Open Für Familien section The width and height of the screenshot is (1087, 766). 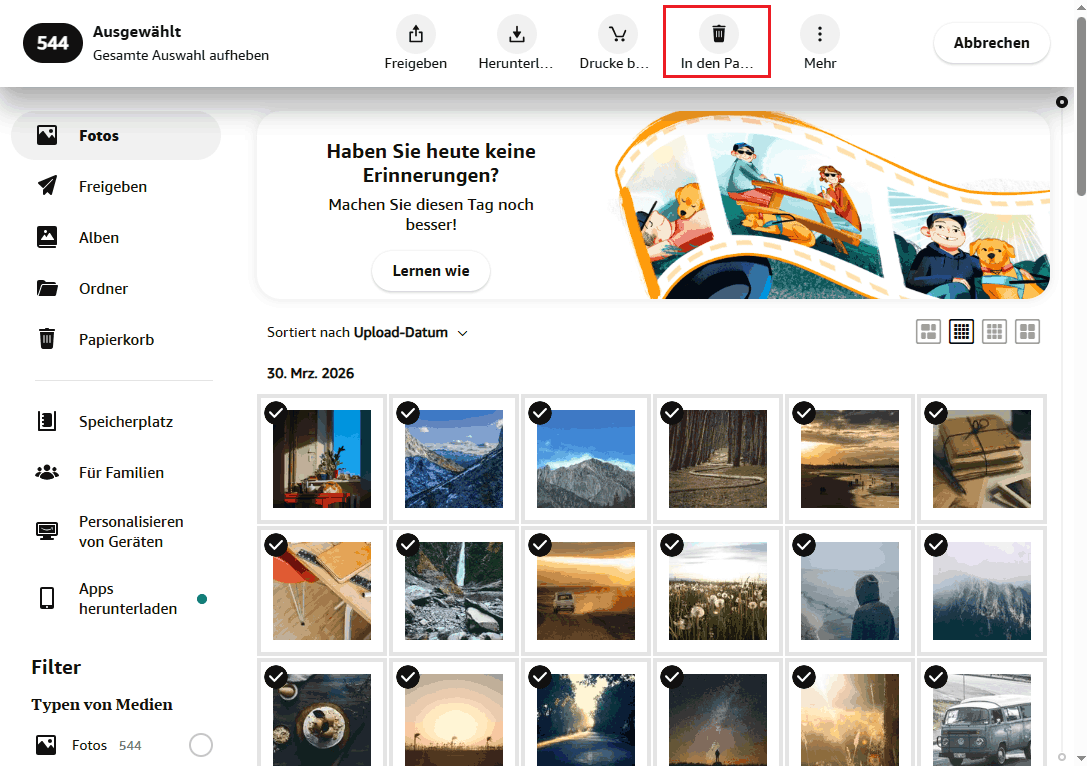pos(121,473)
